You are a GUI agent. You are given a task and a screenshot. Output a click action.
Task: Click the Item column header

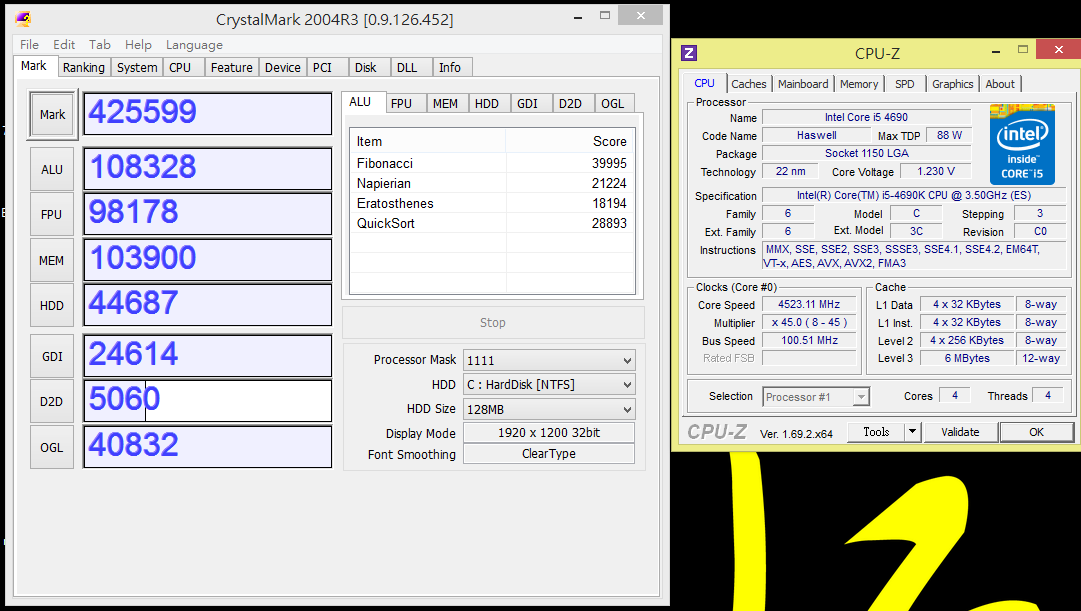pyautogui.click(x=427, y=141)
